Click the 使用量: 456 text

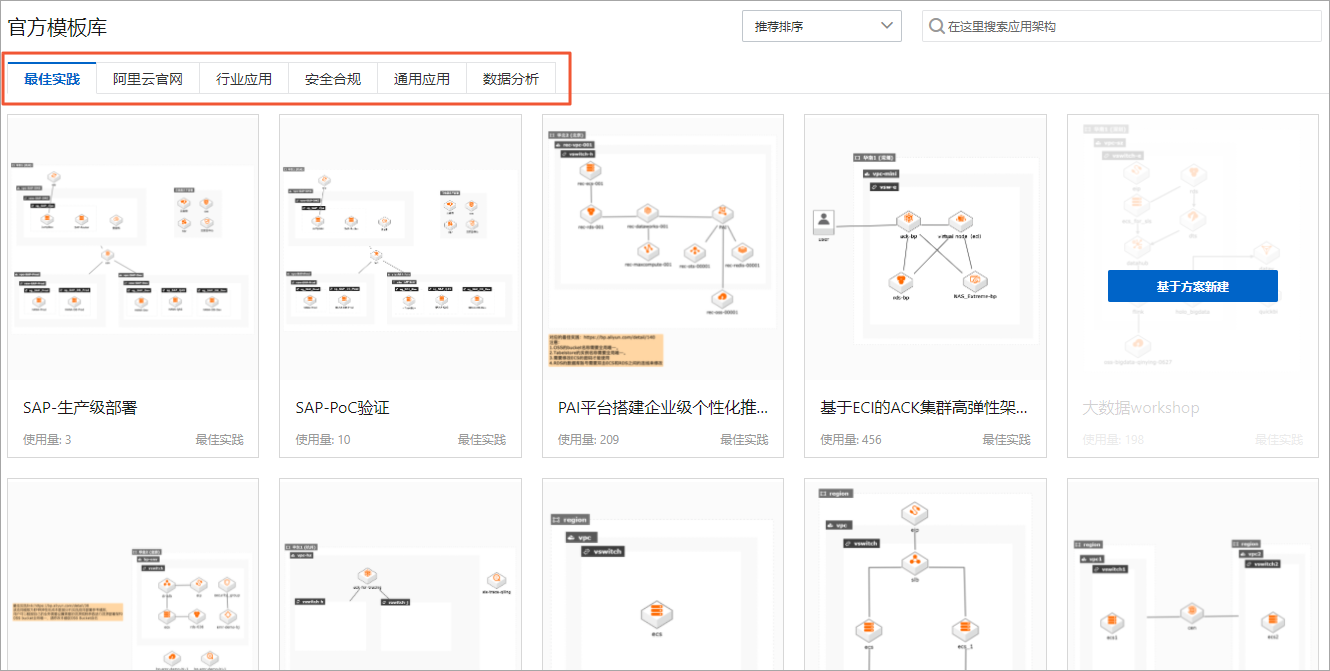tap(851, 439)
